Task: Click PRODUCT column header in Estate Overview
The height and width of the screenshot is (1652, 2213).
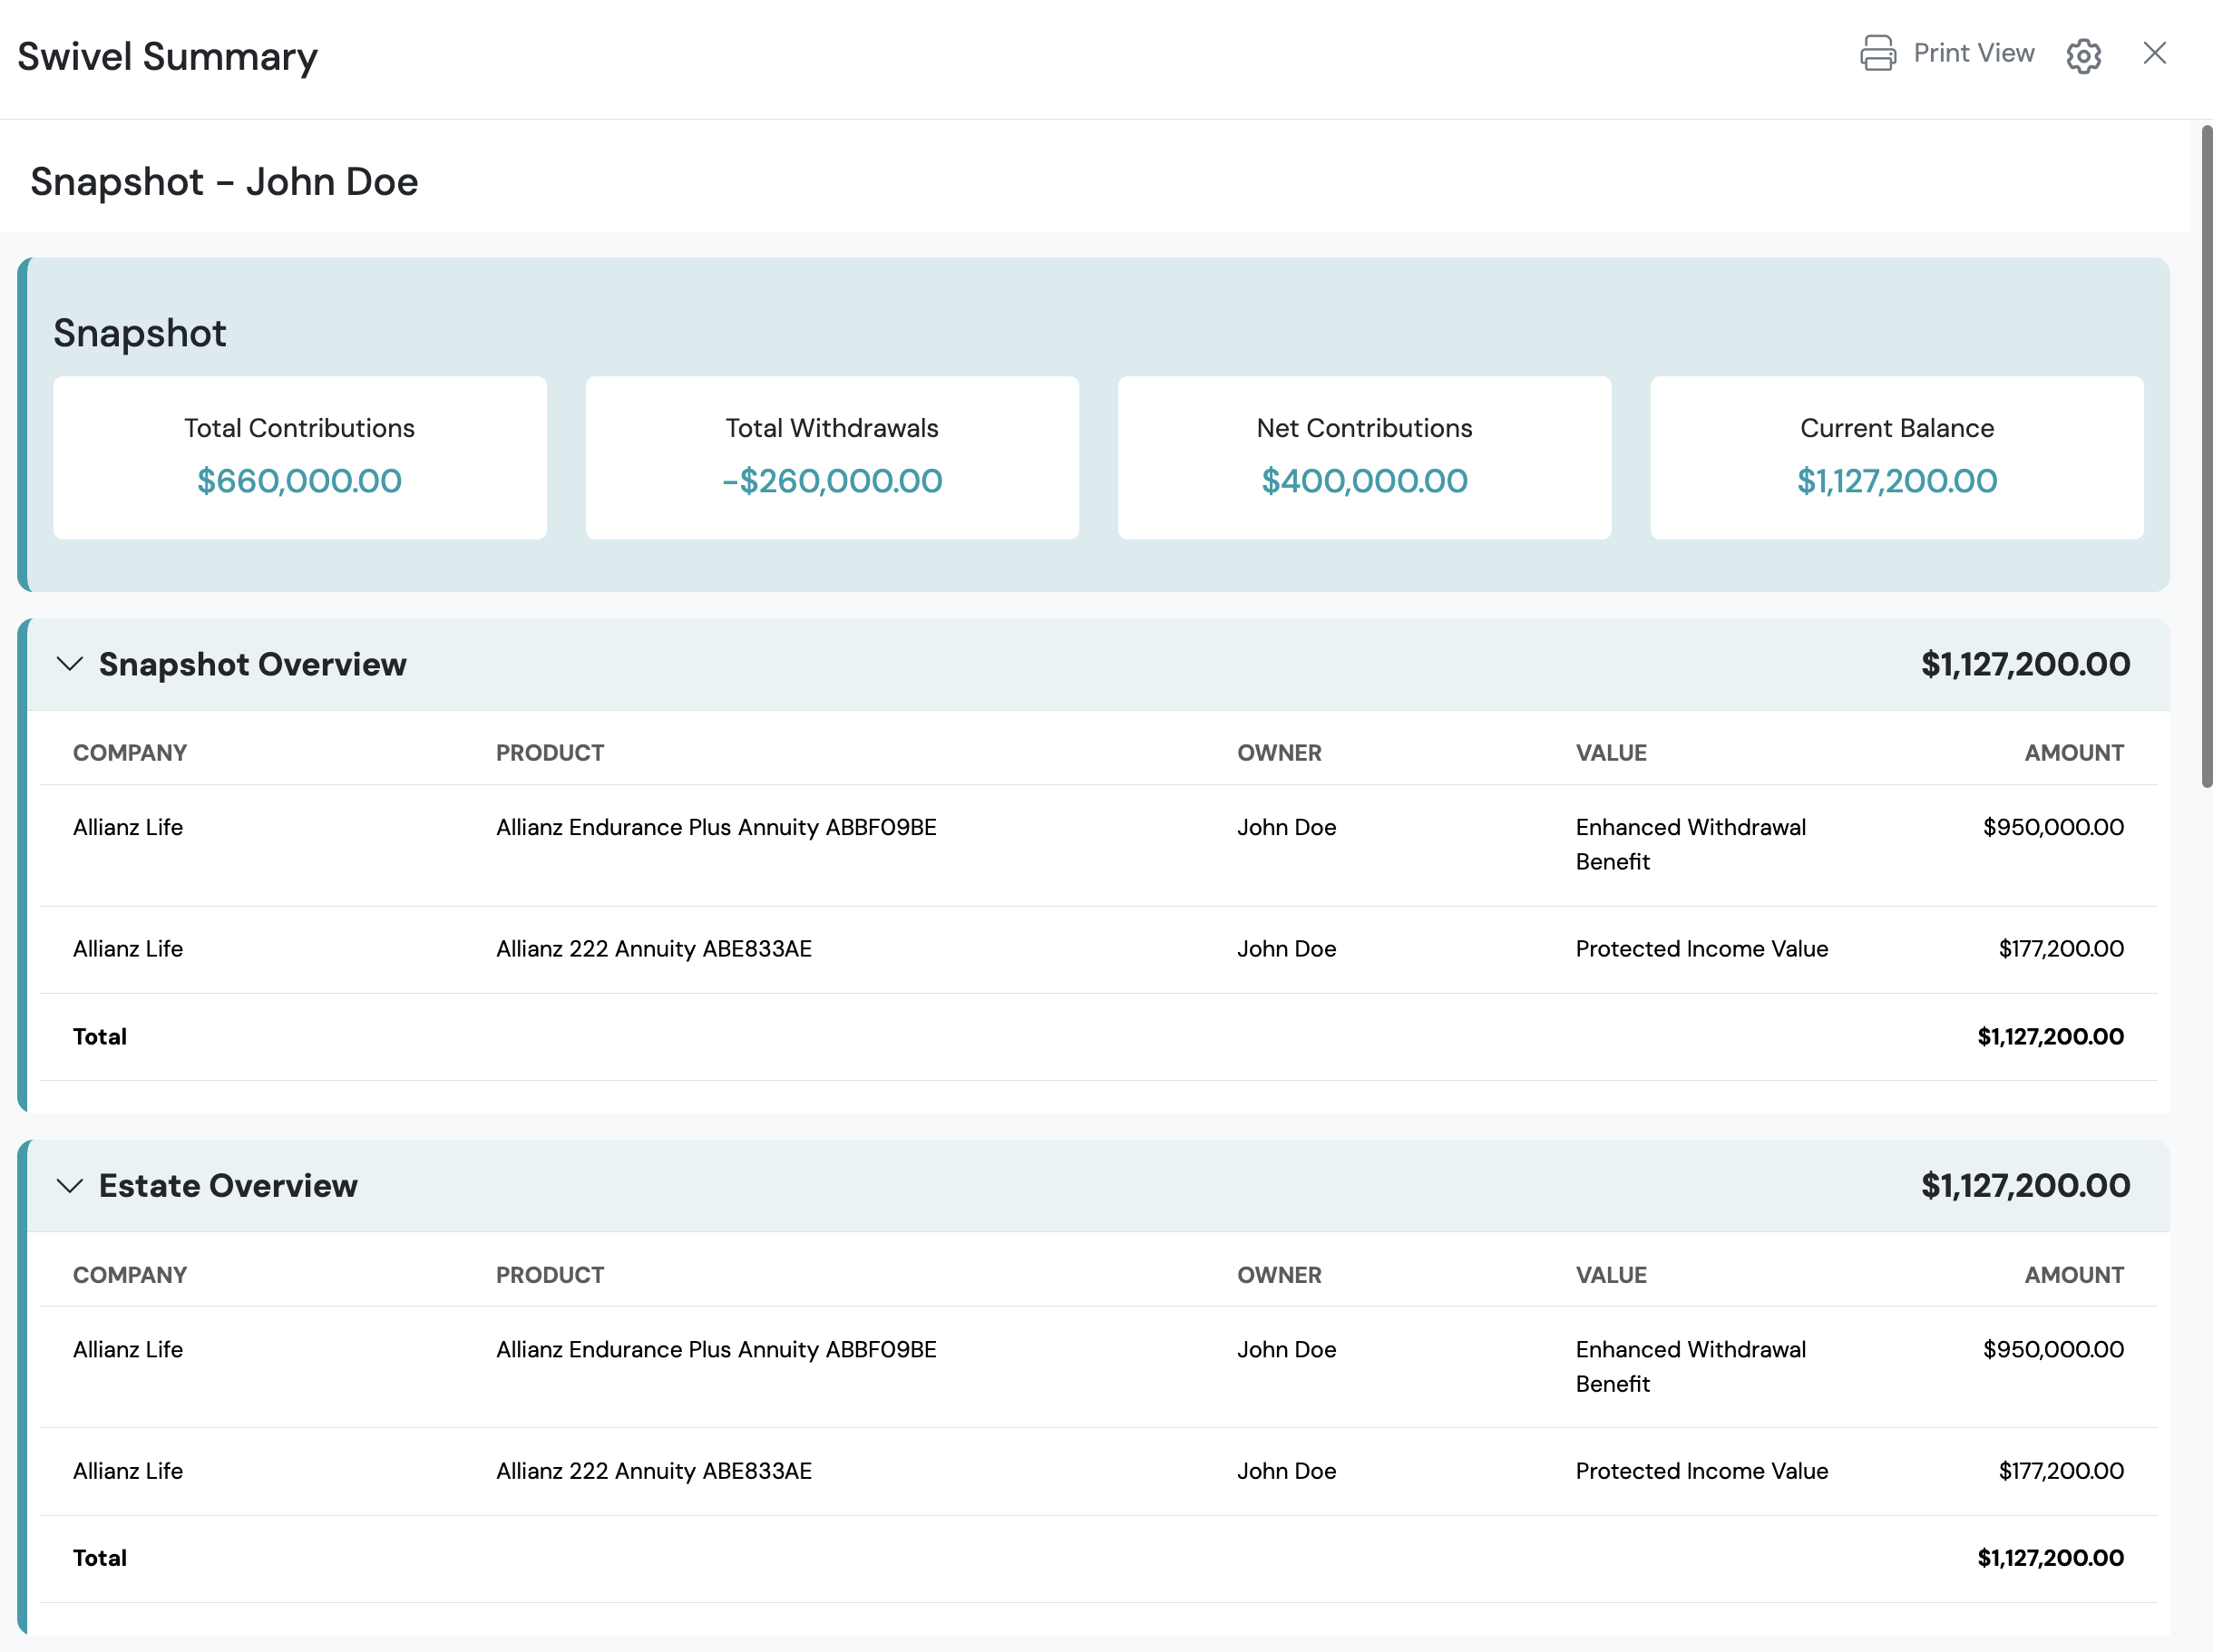Action: click(550, 1275)
